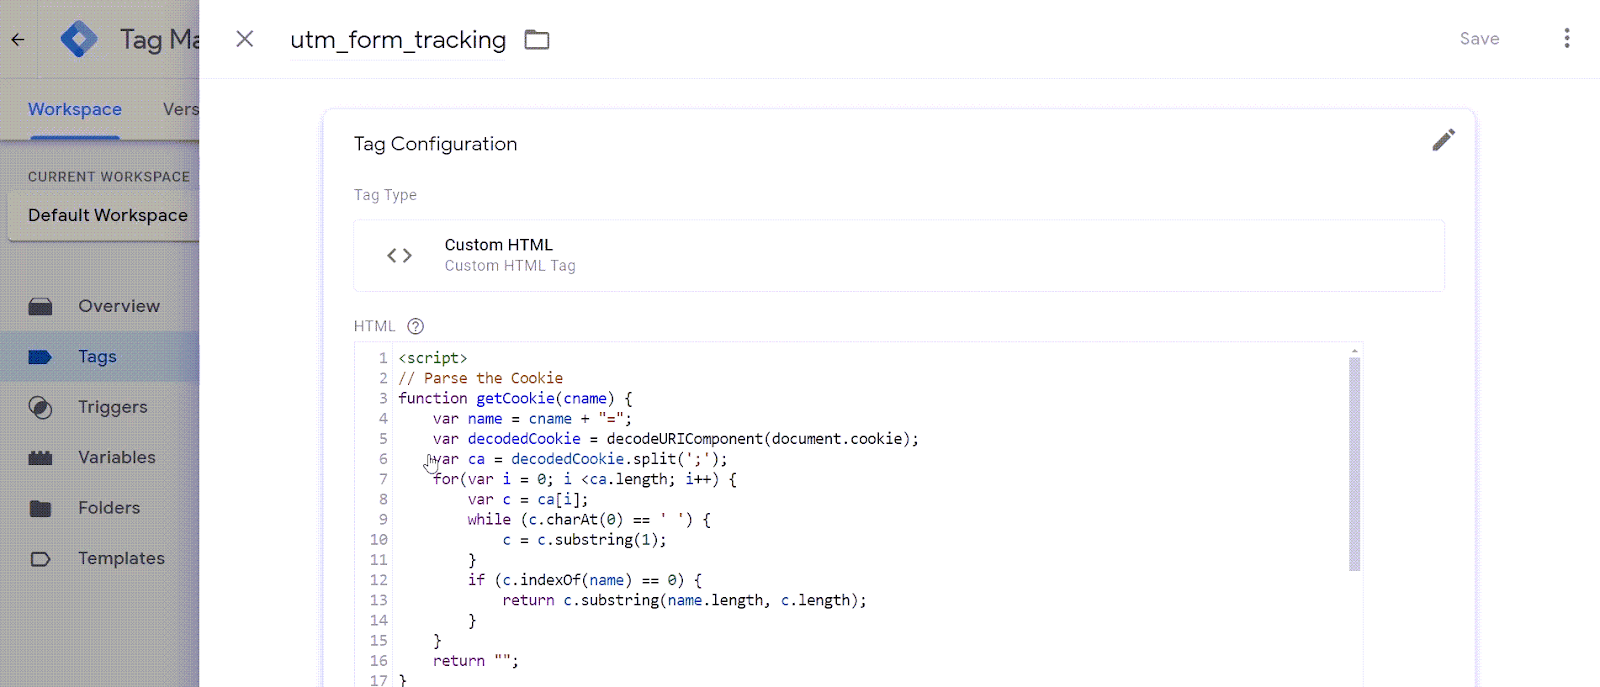This screenshot has height=687, width=1600.
Task: Click the 'return "";' code line
Action: (x=476, y=661)
